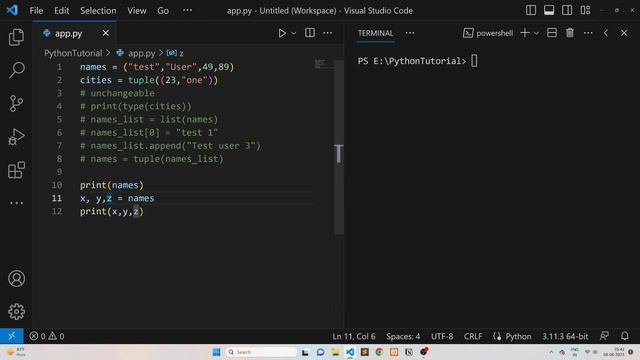This screenshot has height=360, width=640.
Task: Expand the run button dropdown arrow
Action: tap(293, 33)
